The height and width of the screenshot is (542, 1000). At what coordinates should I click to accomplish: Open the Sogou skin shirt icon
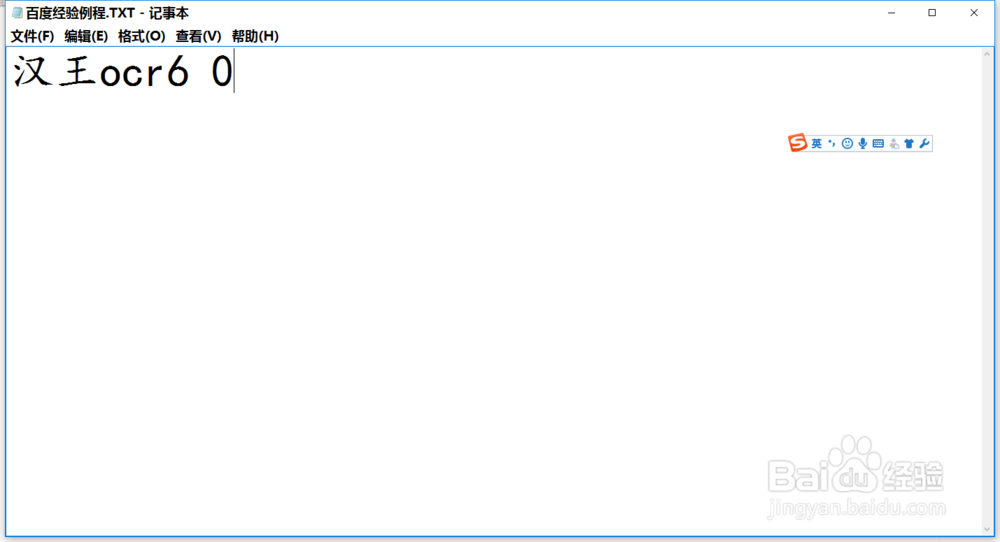pos(909,143)
